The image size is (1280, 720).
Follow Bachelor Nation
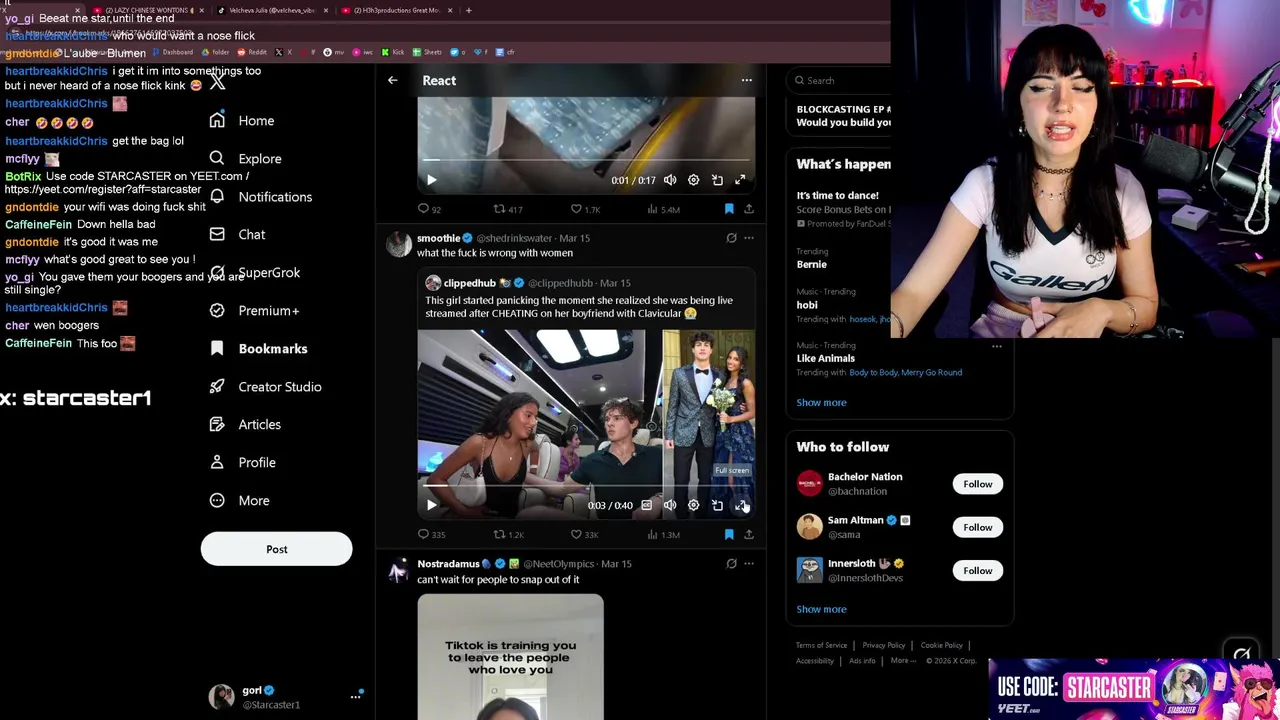pos(977,484)
